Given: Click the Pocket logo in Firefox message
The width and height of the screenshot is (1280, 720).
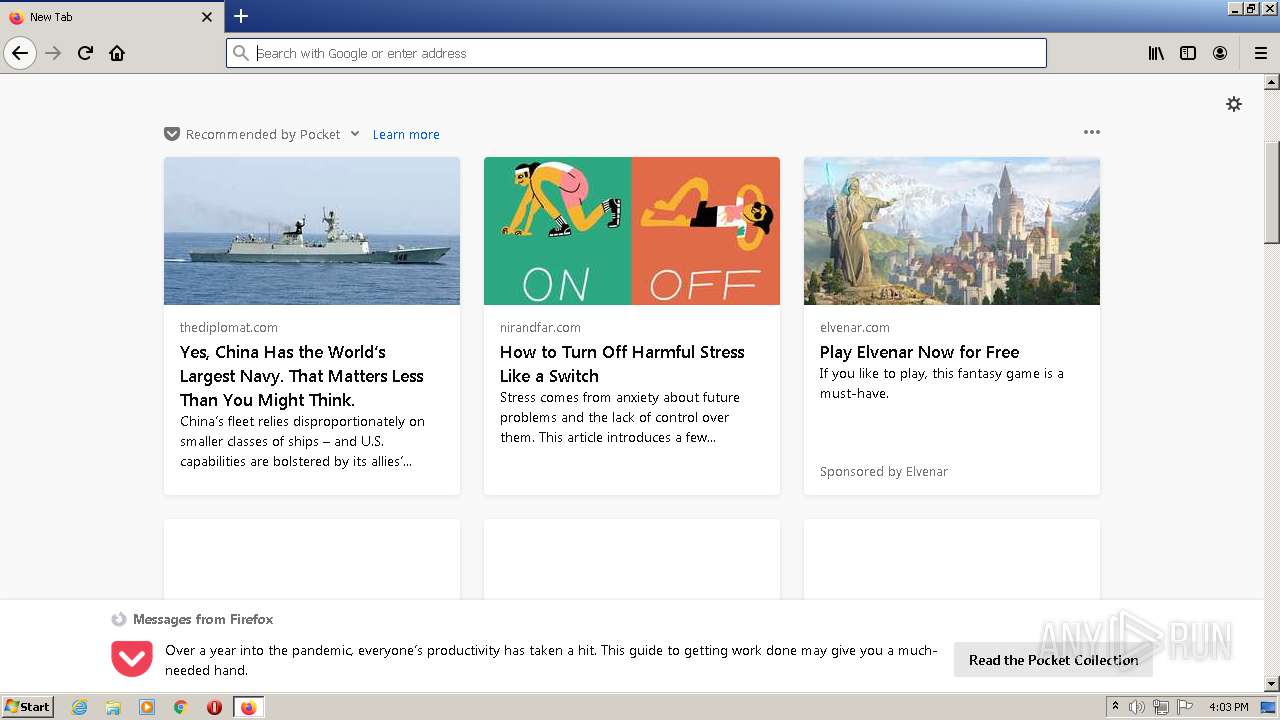Looking at the screenshot, I should pos(131,659).
